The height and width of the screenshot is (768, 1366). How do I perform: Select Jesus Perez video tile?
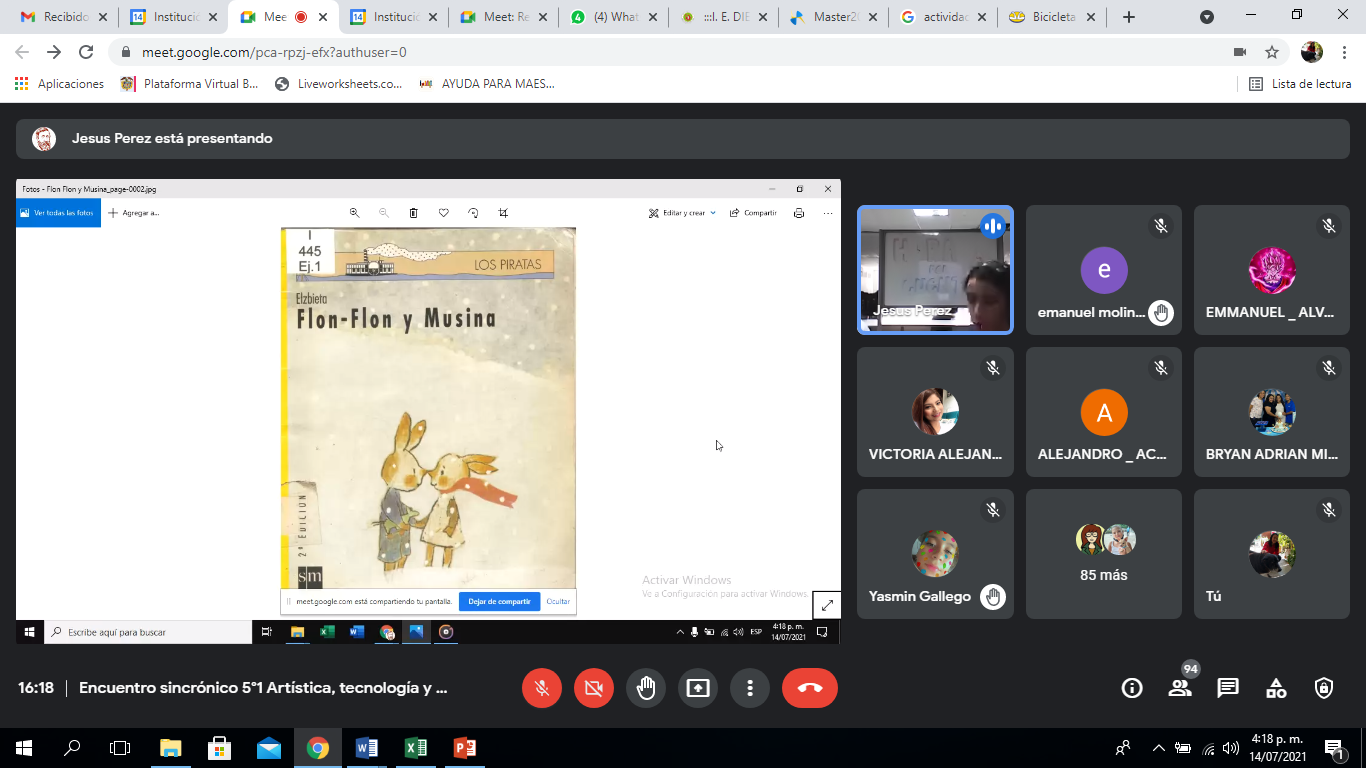[x=935, y=270]
